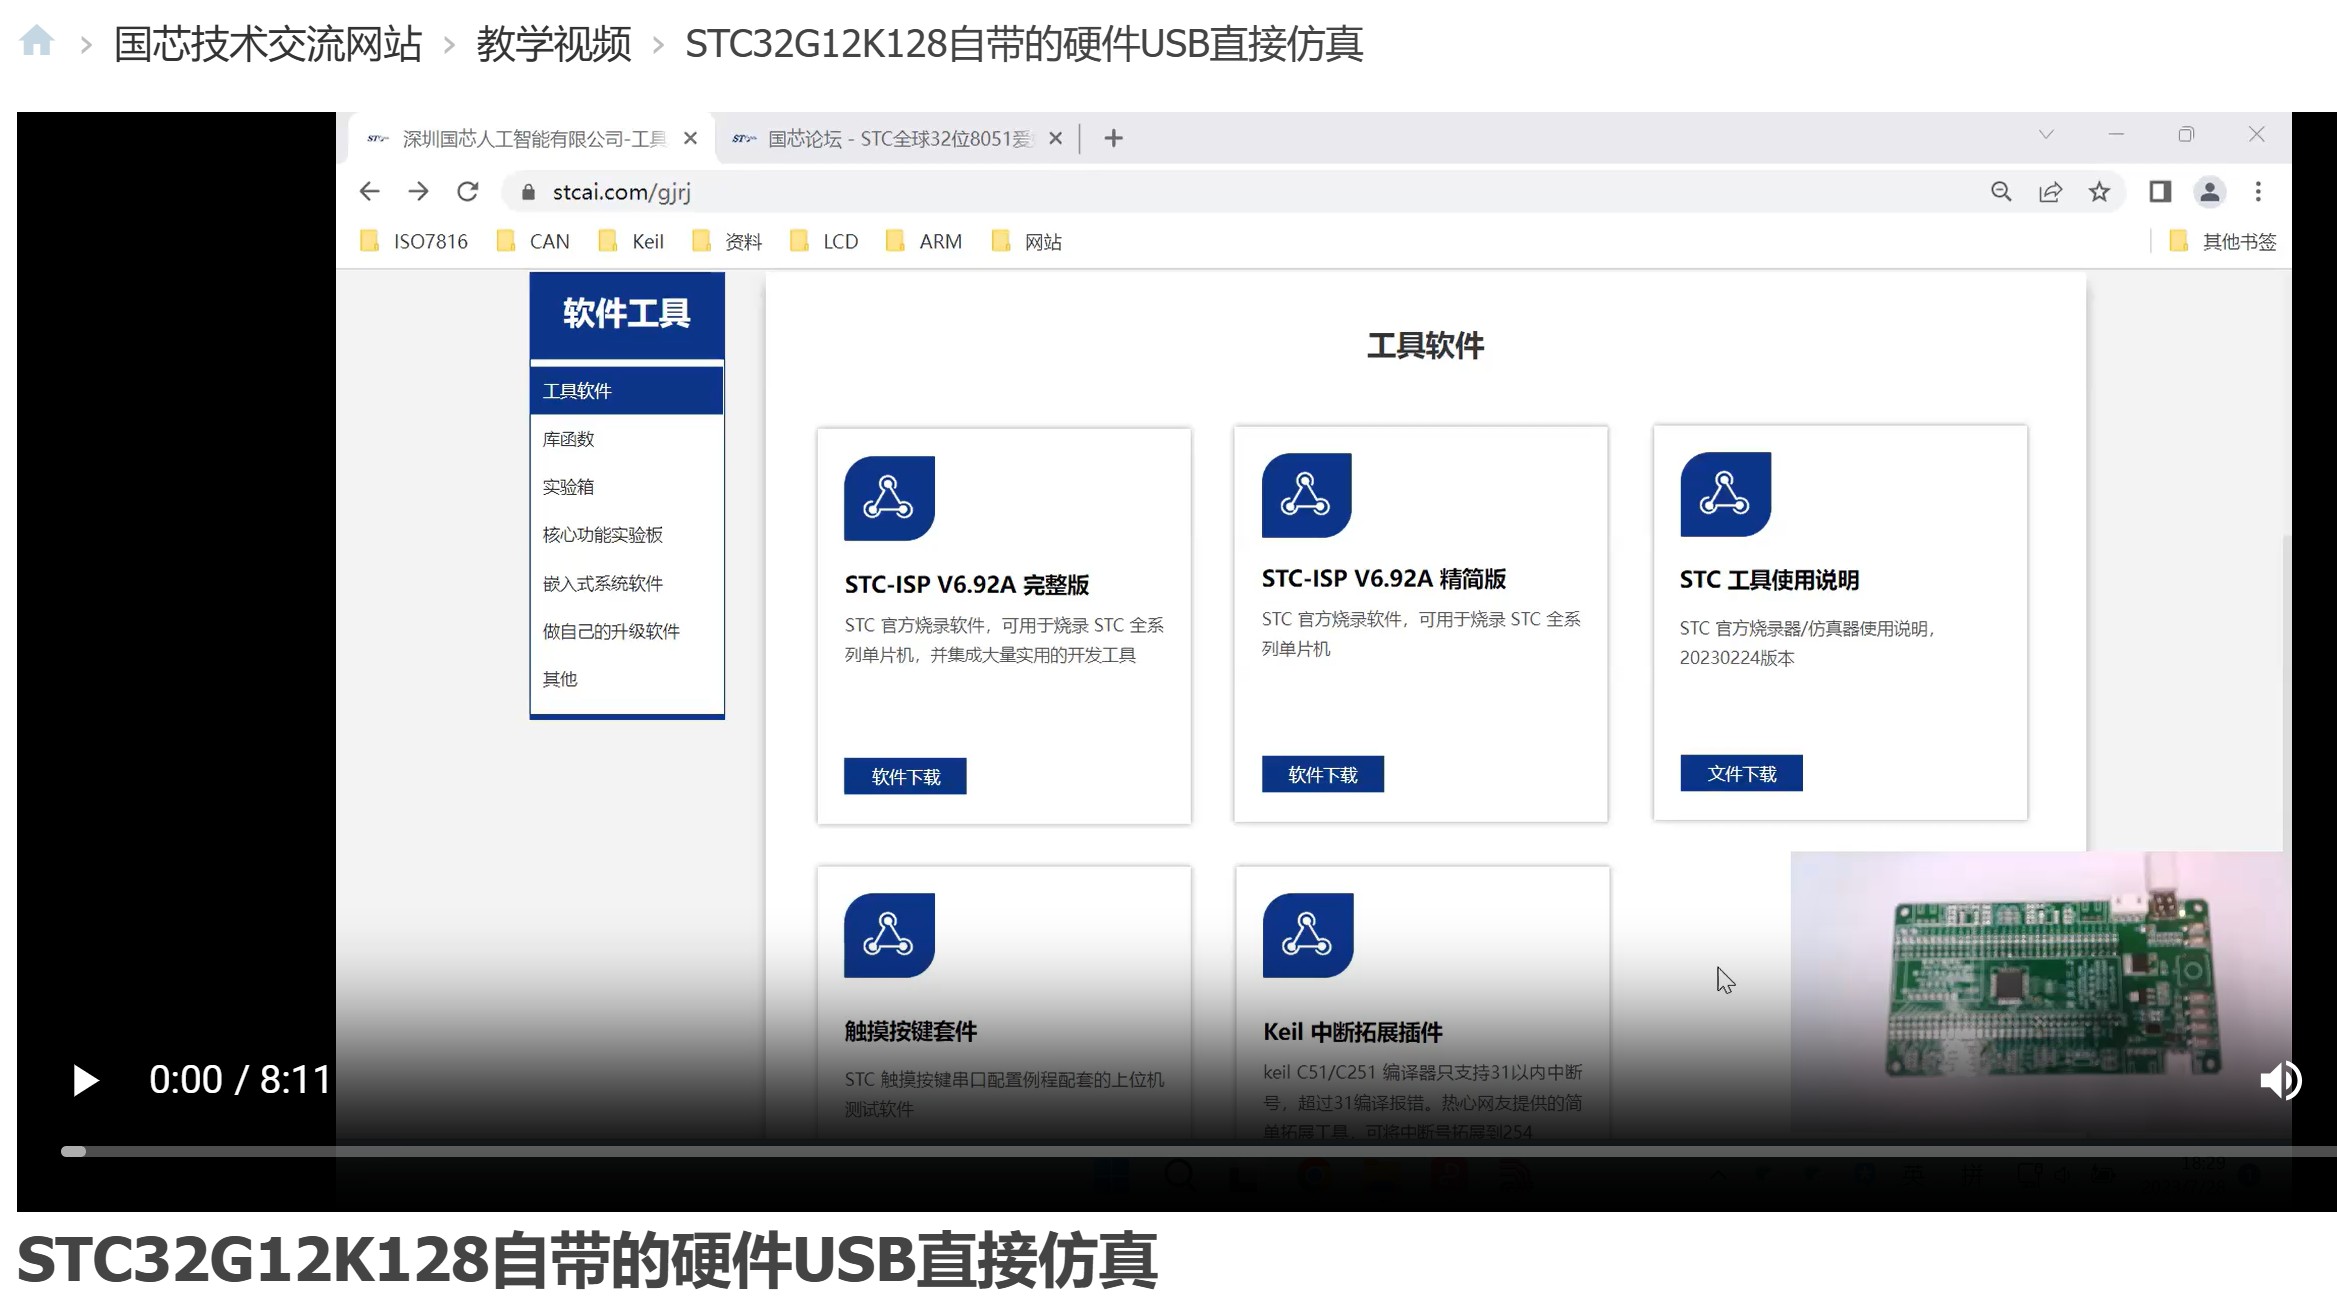Click the STC32G12K128自带的硬件USB直接仿真 breadcrumb
2337x1300 pixels.
click(1023, 44)
